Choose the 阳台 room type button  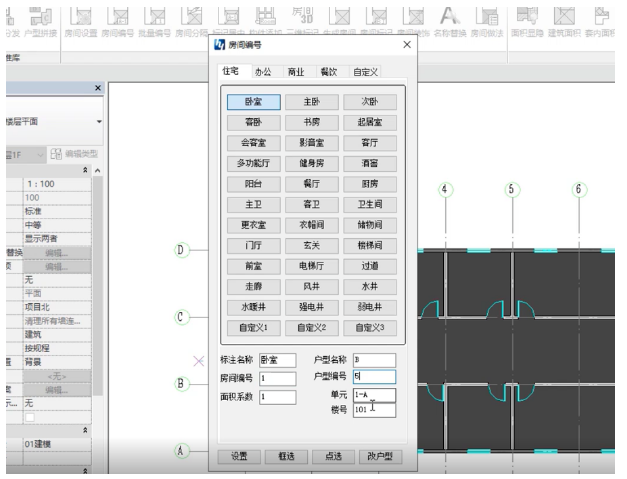(x=254, y=184)
